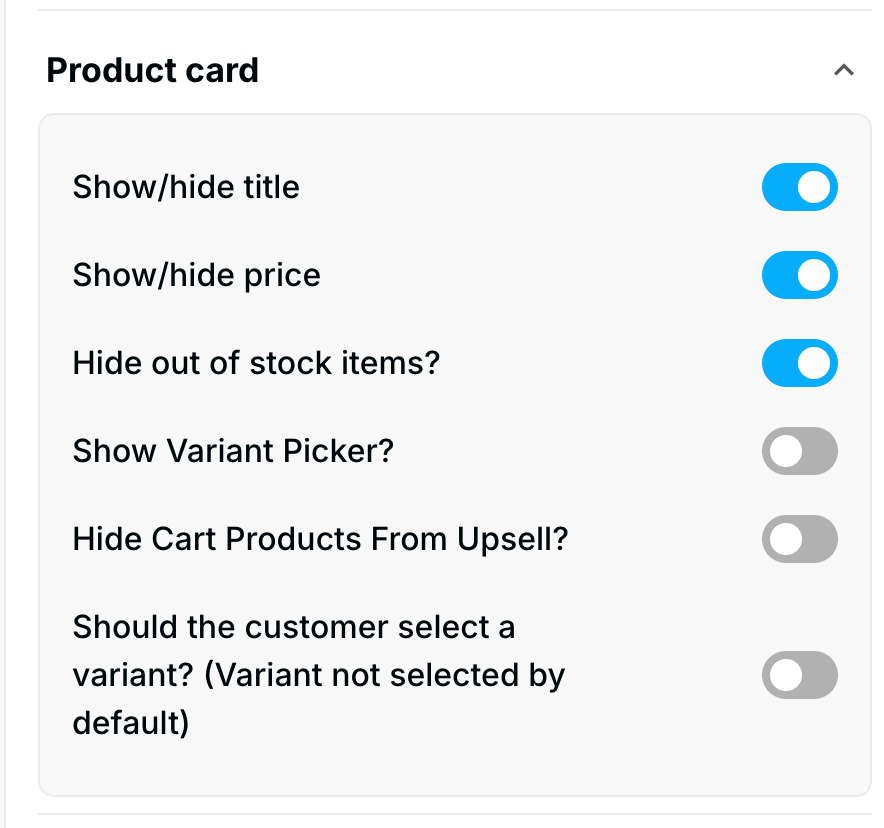Click the Hide Cart Products From Upsell? label

pos(320,540)
